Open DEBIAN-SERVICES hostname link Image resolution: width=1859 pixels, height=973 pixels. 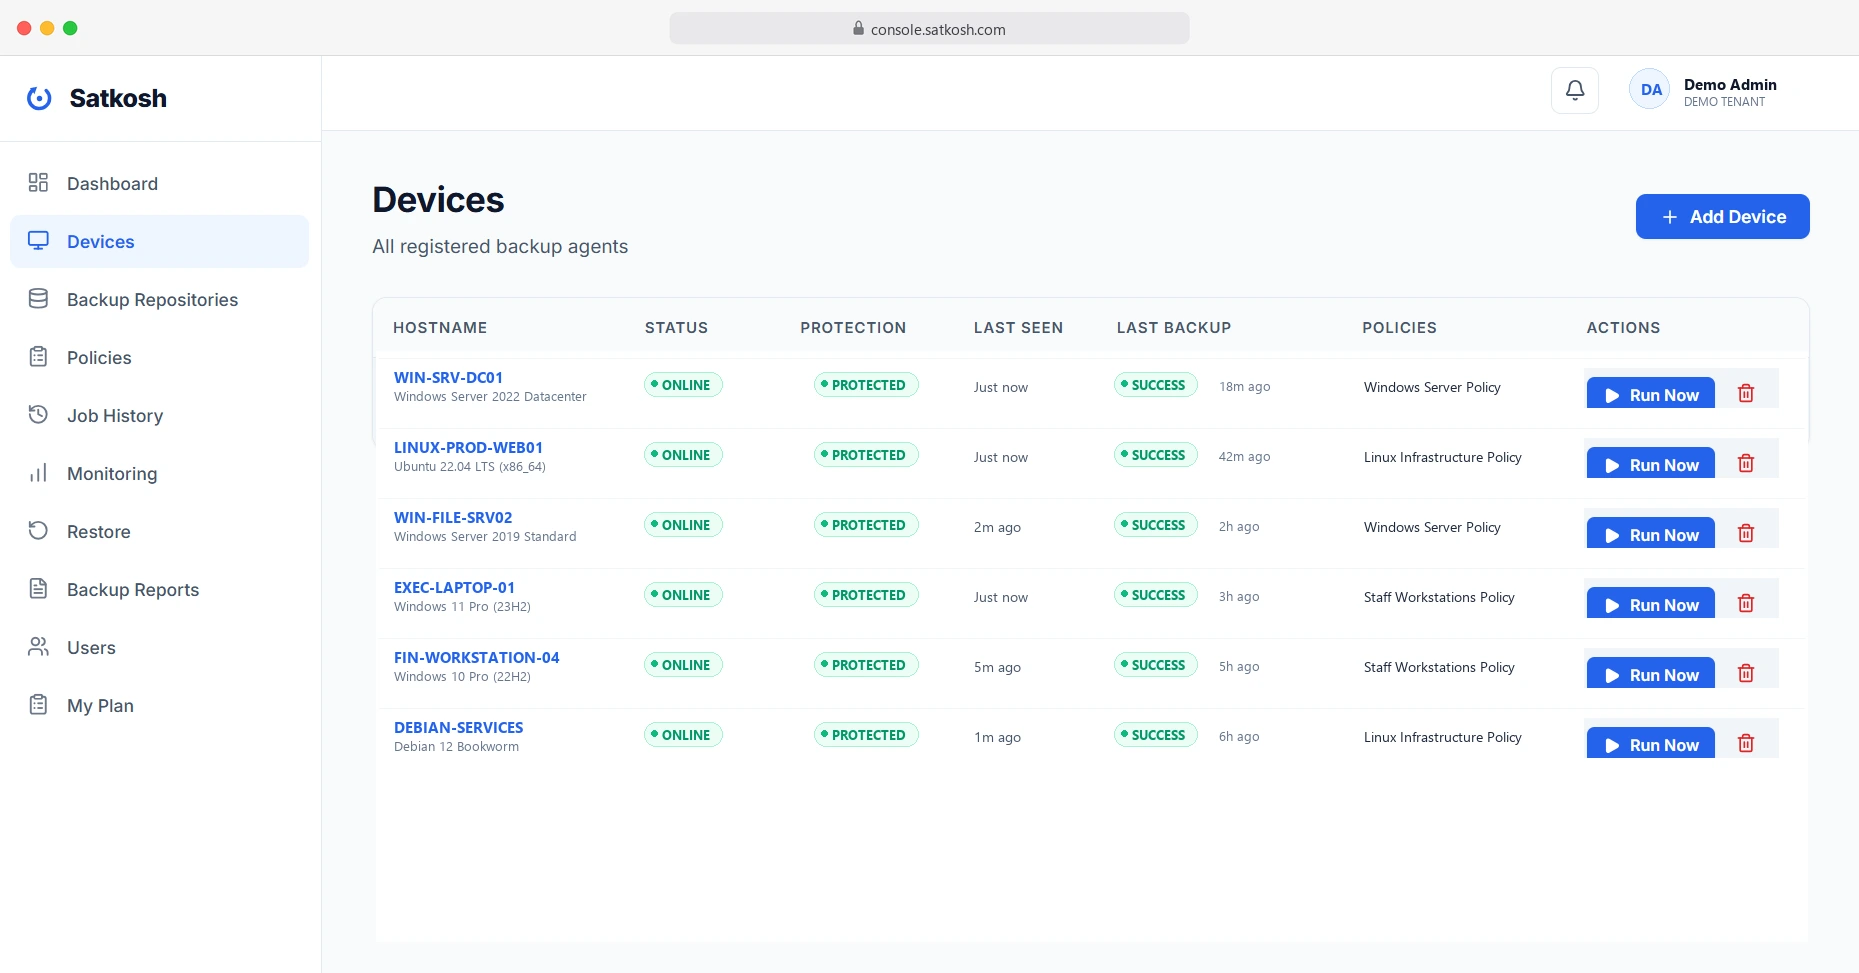tap(458, 727)
